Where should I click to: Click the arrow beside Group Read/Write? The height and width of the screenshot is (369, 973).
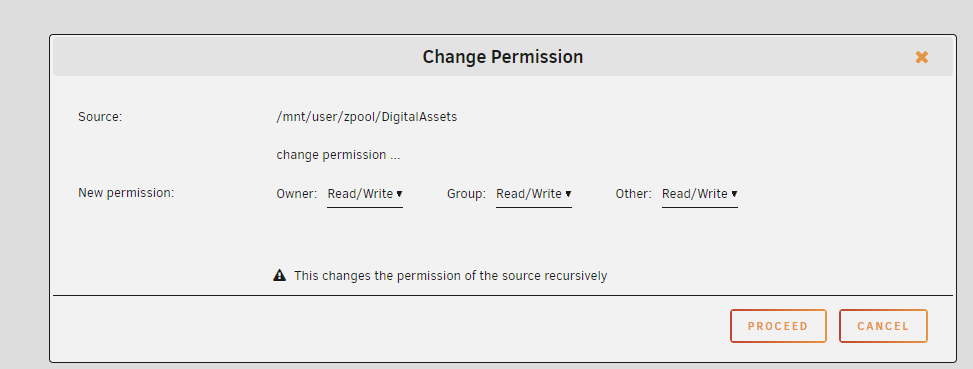pos(568,194)
